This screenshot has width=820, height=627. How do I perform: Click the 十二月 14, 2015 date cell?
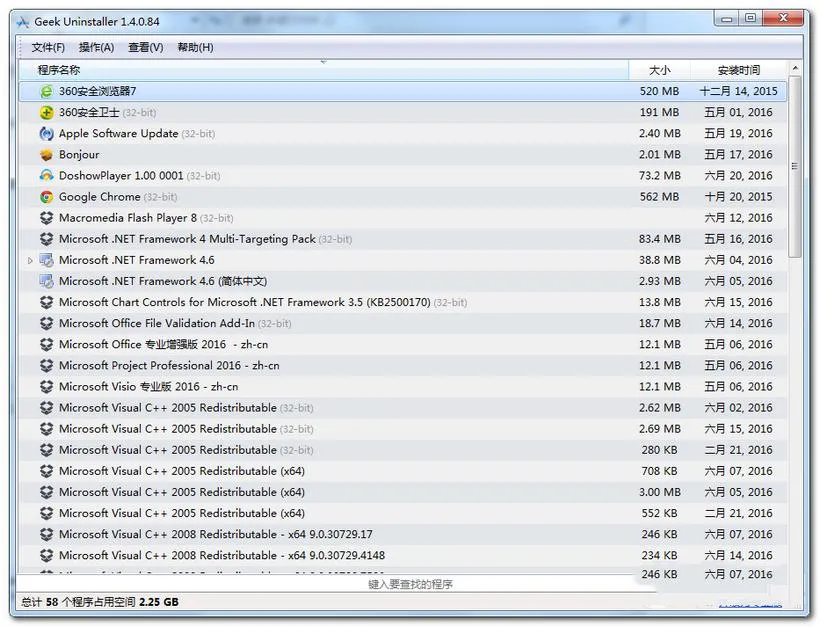738,92
